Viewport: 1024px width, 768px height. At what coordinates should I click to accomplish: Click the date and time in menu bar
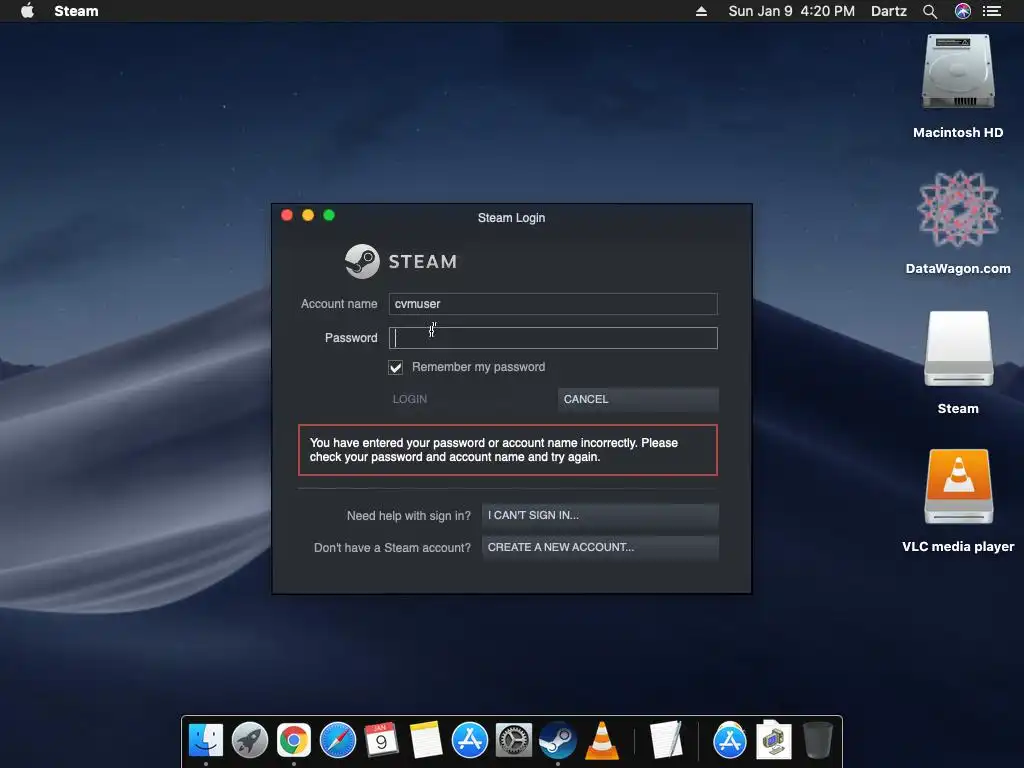tap(792, 11)
